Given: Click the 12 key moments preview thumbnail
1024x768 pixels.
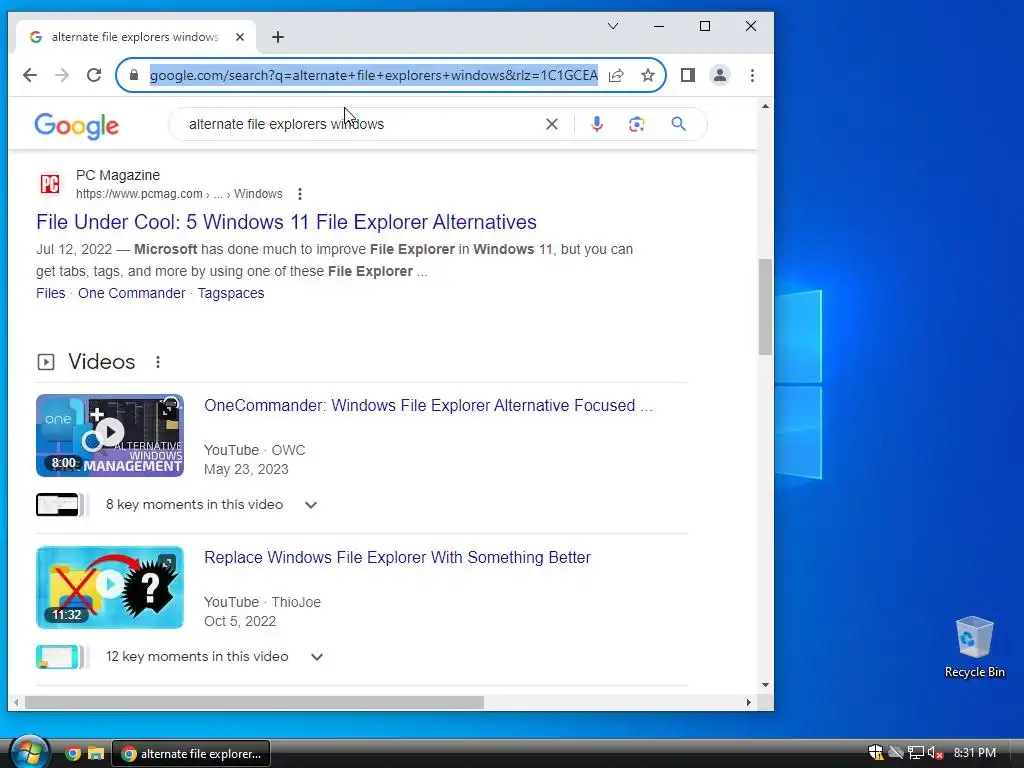Looking at the screenshot, I should pyautogui.click(x=61, y=657).
